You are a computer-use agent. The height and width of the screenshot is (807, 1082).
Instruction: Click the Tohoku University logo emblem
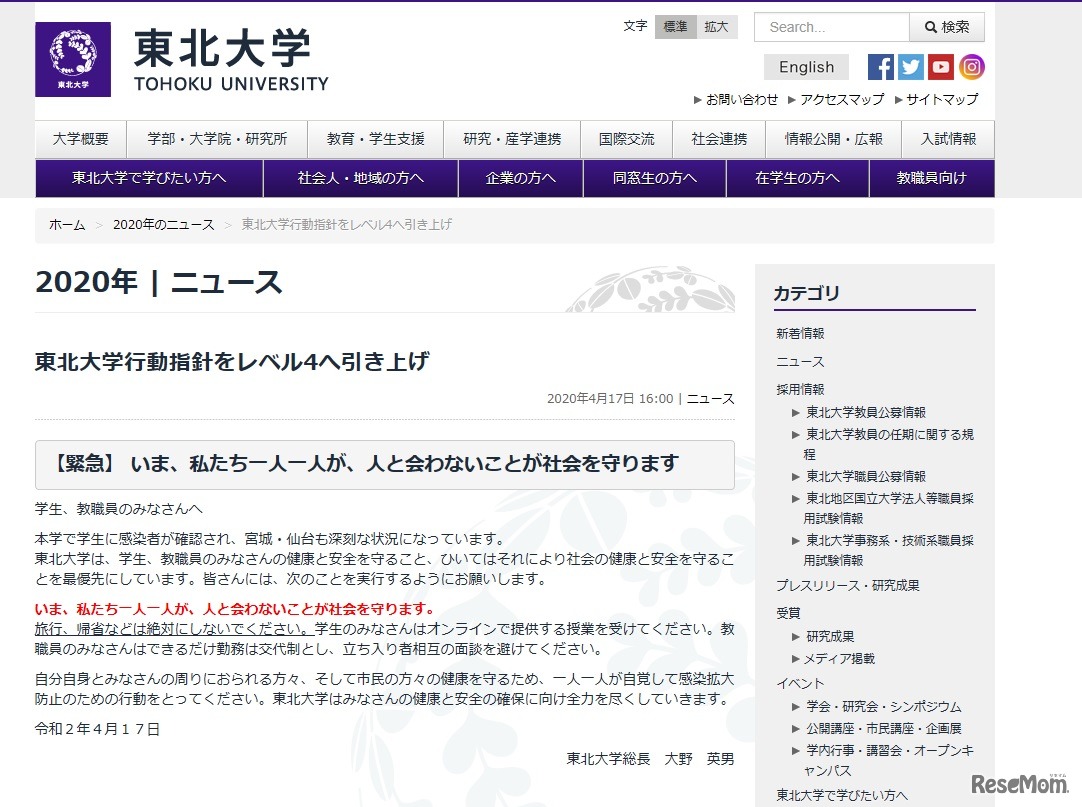[x=72, y=59]
